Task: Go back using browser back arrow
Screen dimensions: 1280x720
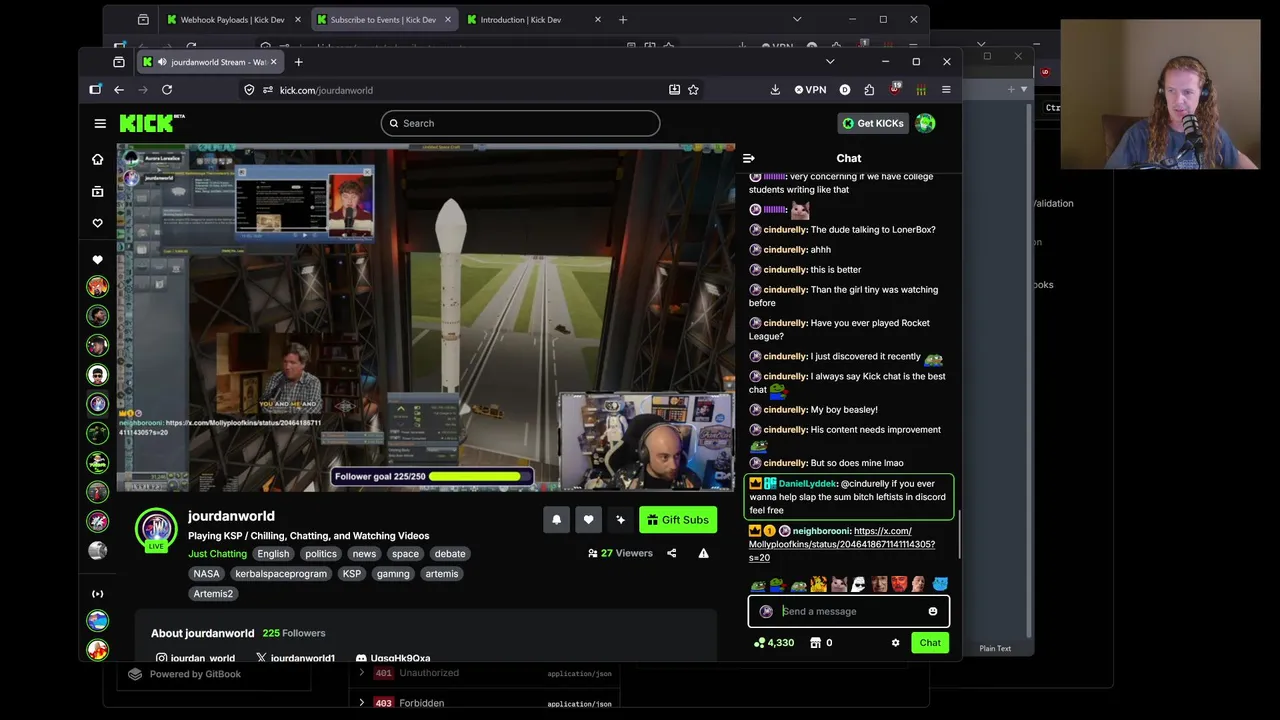Action: pyautogui.click(x=119, y=90)
